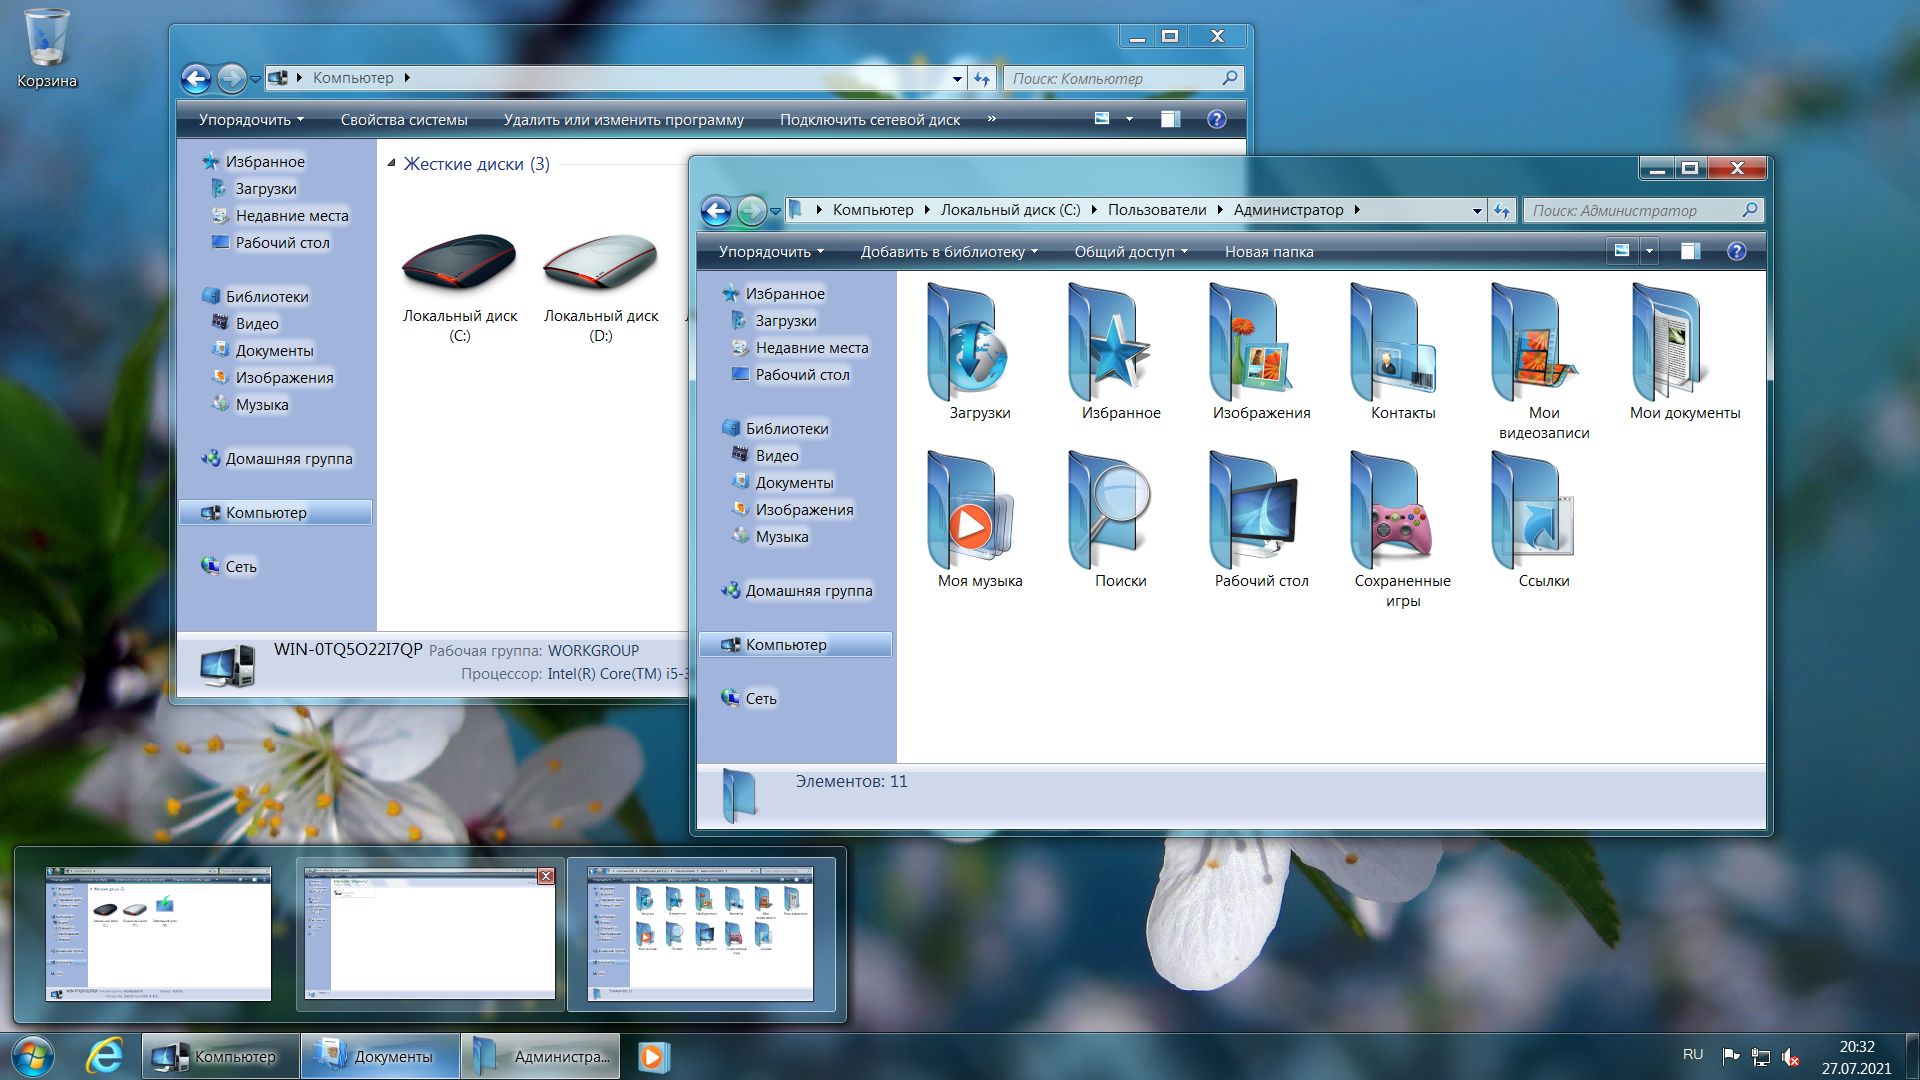Click the volume icon in system tray

tap(1790, 1057)
